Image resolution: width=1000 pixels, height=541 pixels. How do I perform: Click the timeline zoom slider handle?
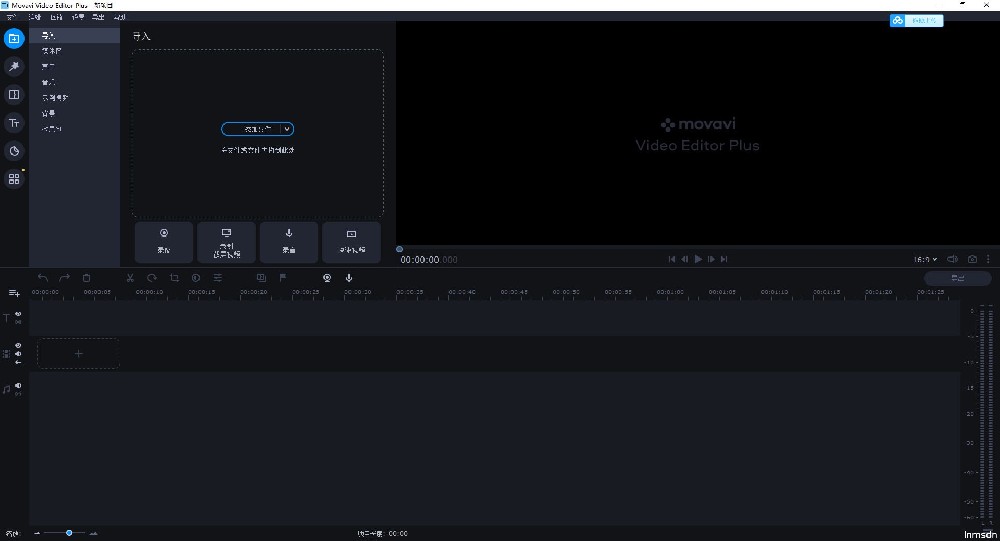click(x=69, y=533)
